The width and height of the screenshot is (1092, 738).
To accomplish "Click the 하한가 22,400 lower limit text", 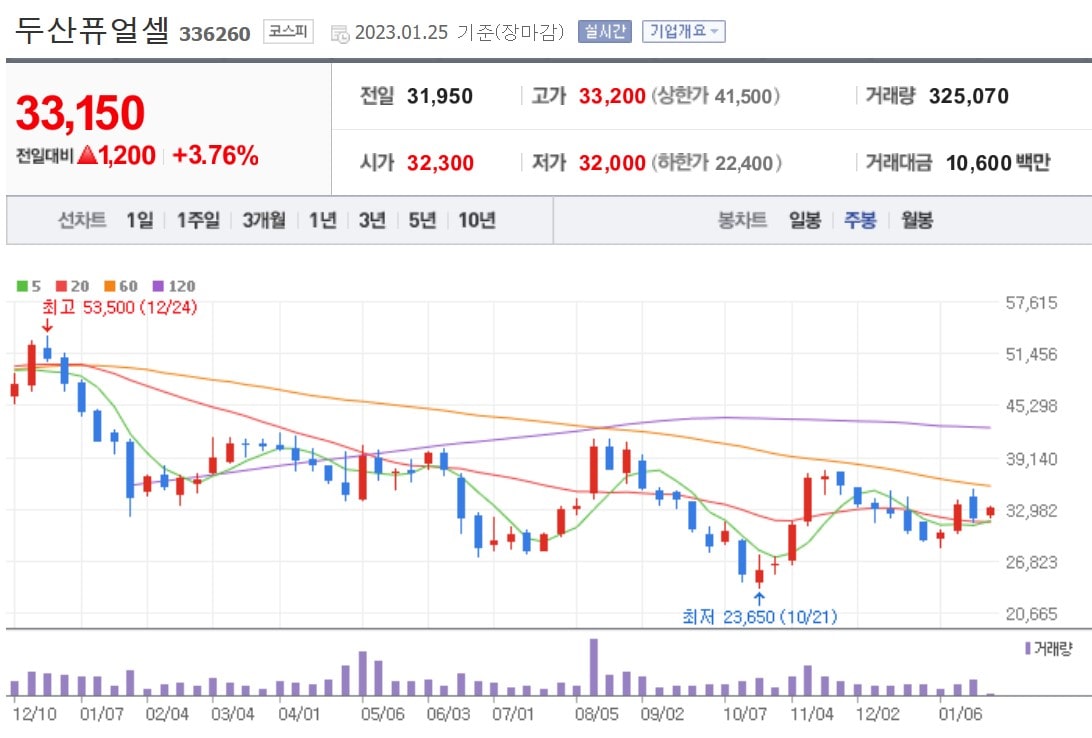I will tap(717, 163).
